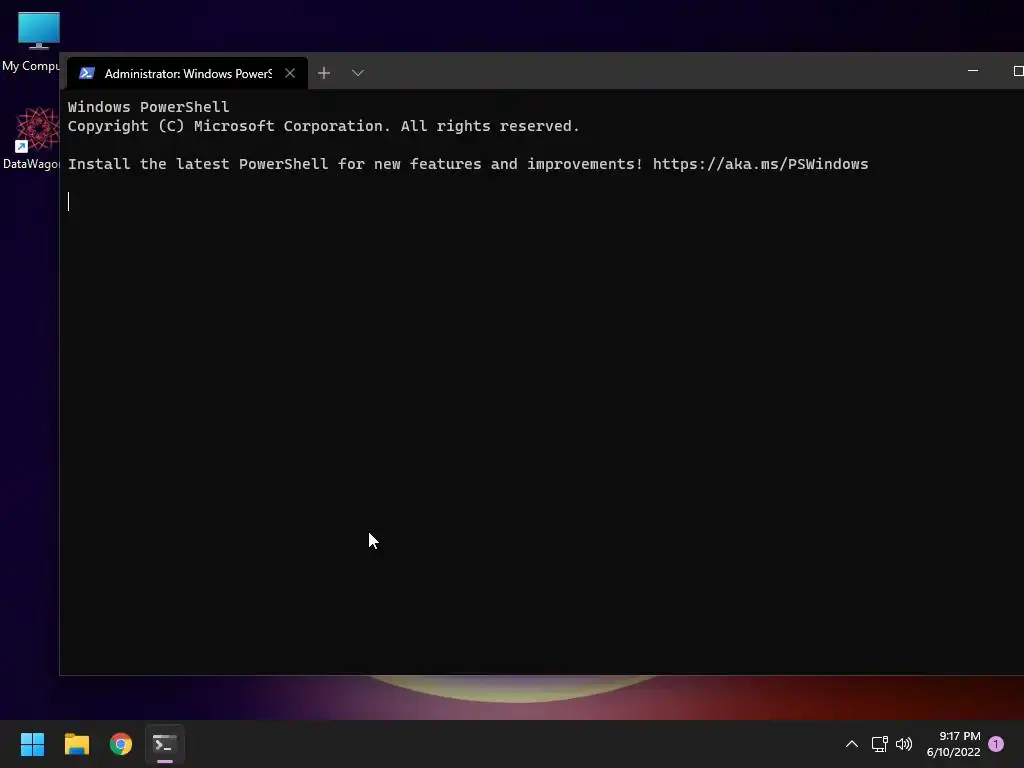Image resolution: width=1024 pixels, height=768 pixels.
Task: Open the Windows Start menu
Action: (33, 744)
